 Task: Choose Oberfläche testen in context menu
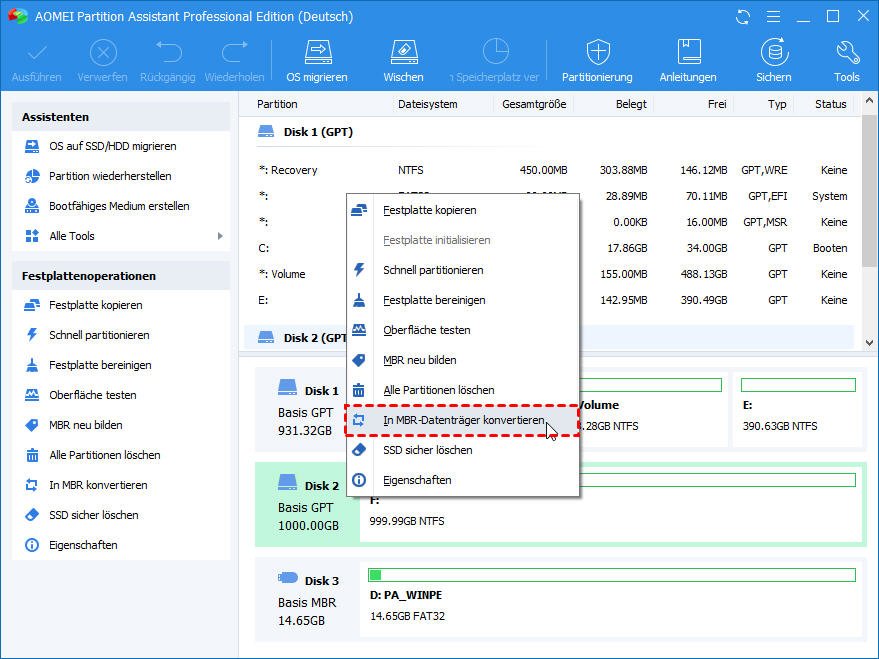tap(462, 331)
